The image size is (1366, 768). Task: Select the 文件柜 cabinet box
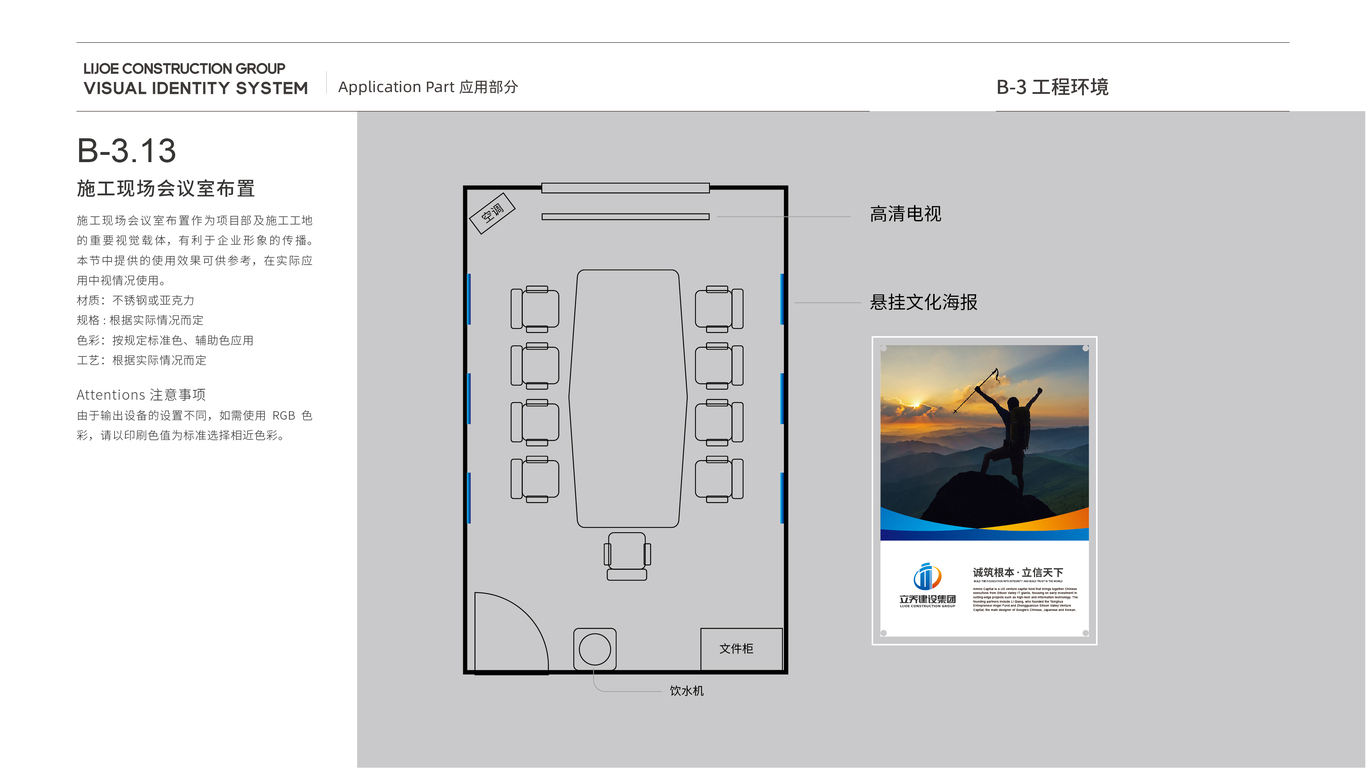[741, 649]
